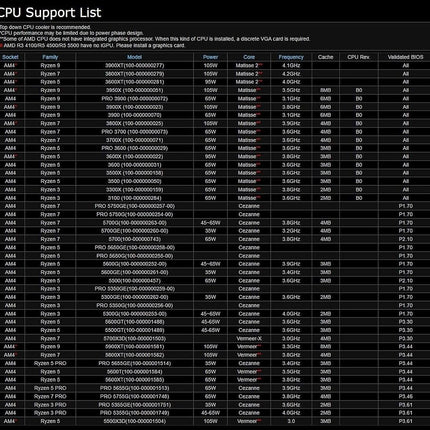Click the CPU Support List heading
430x430 pixels.
click(50, 13)
